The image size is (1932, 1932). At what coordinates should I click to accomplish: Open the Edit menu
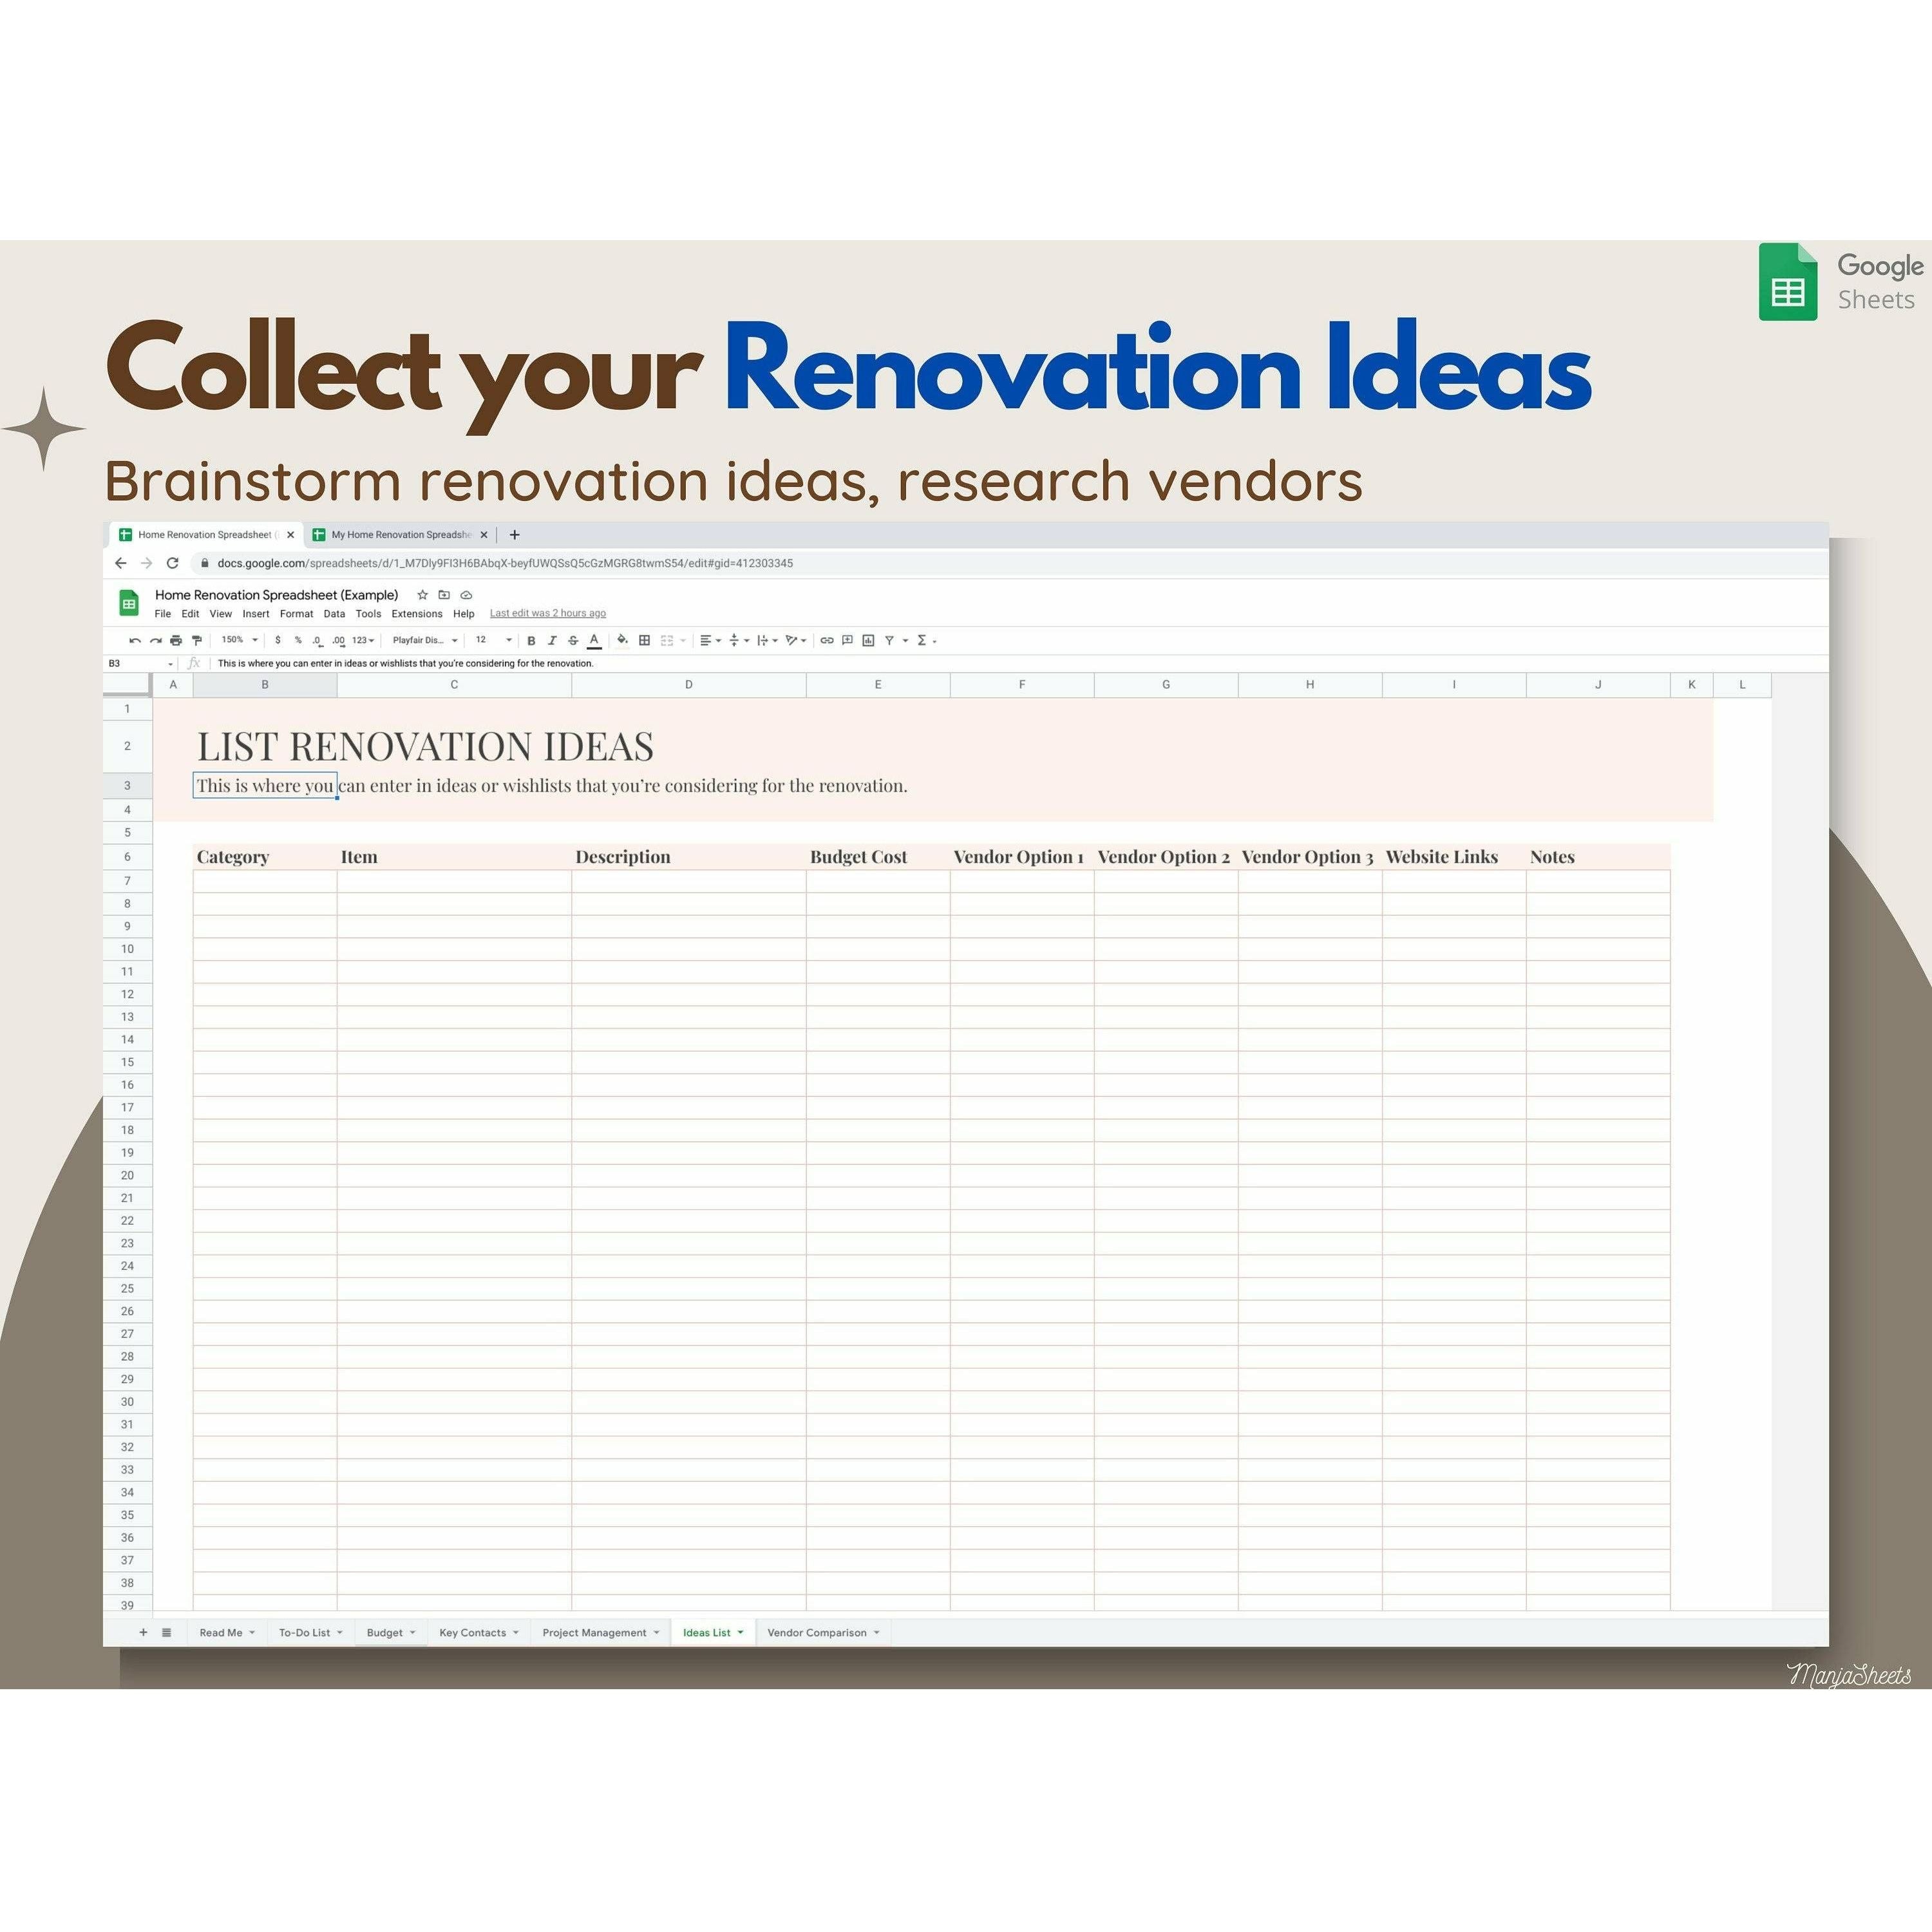click(x=190, y=614)
